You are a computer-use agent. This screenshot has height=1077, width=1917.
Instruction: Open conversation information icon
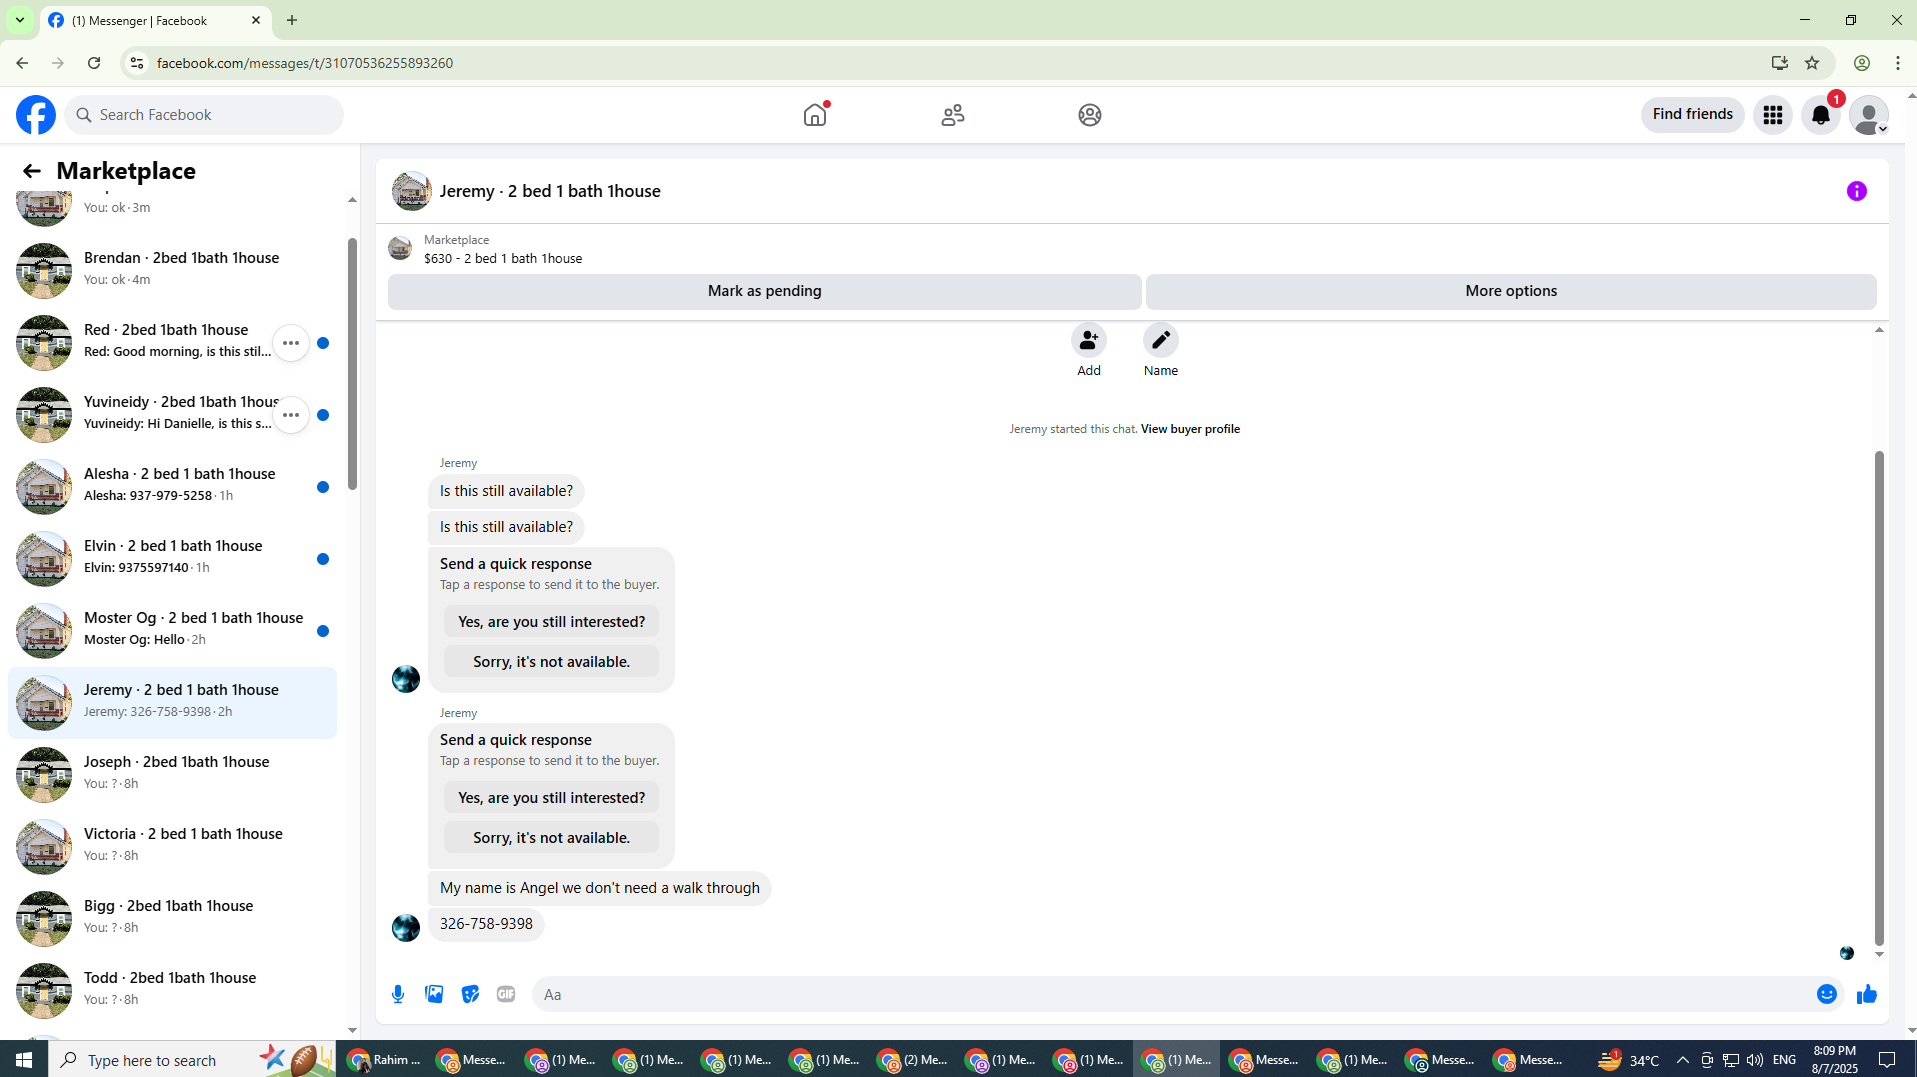tap(1857, 191)
